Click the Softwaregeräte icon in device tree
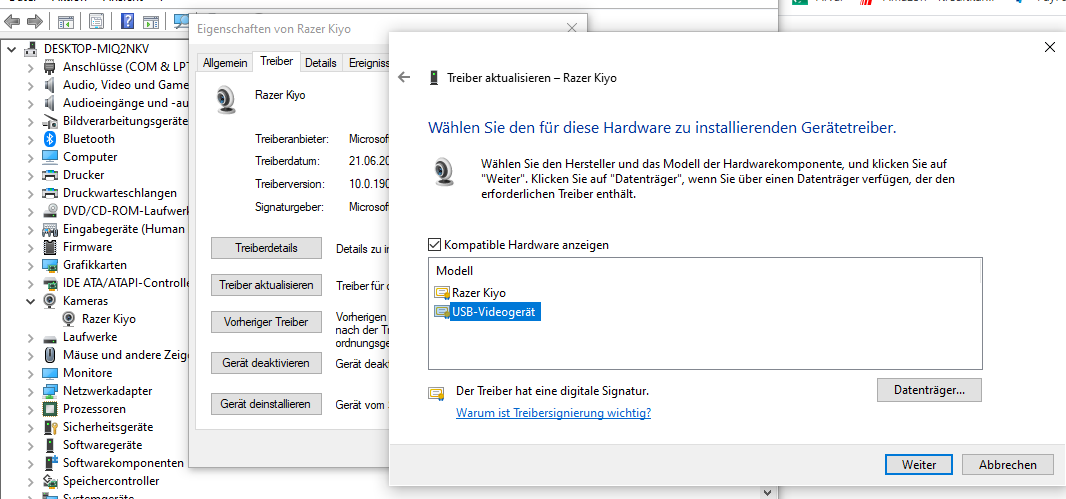 point(50,445)
